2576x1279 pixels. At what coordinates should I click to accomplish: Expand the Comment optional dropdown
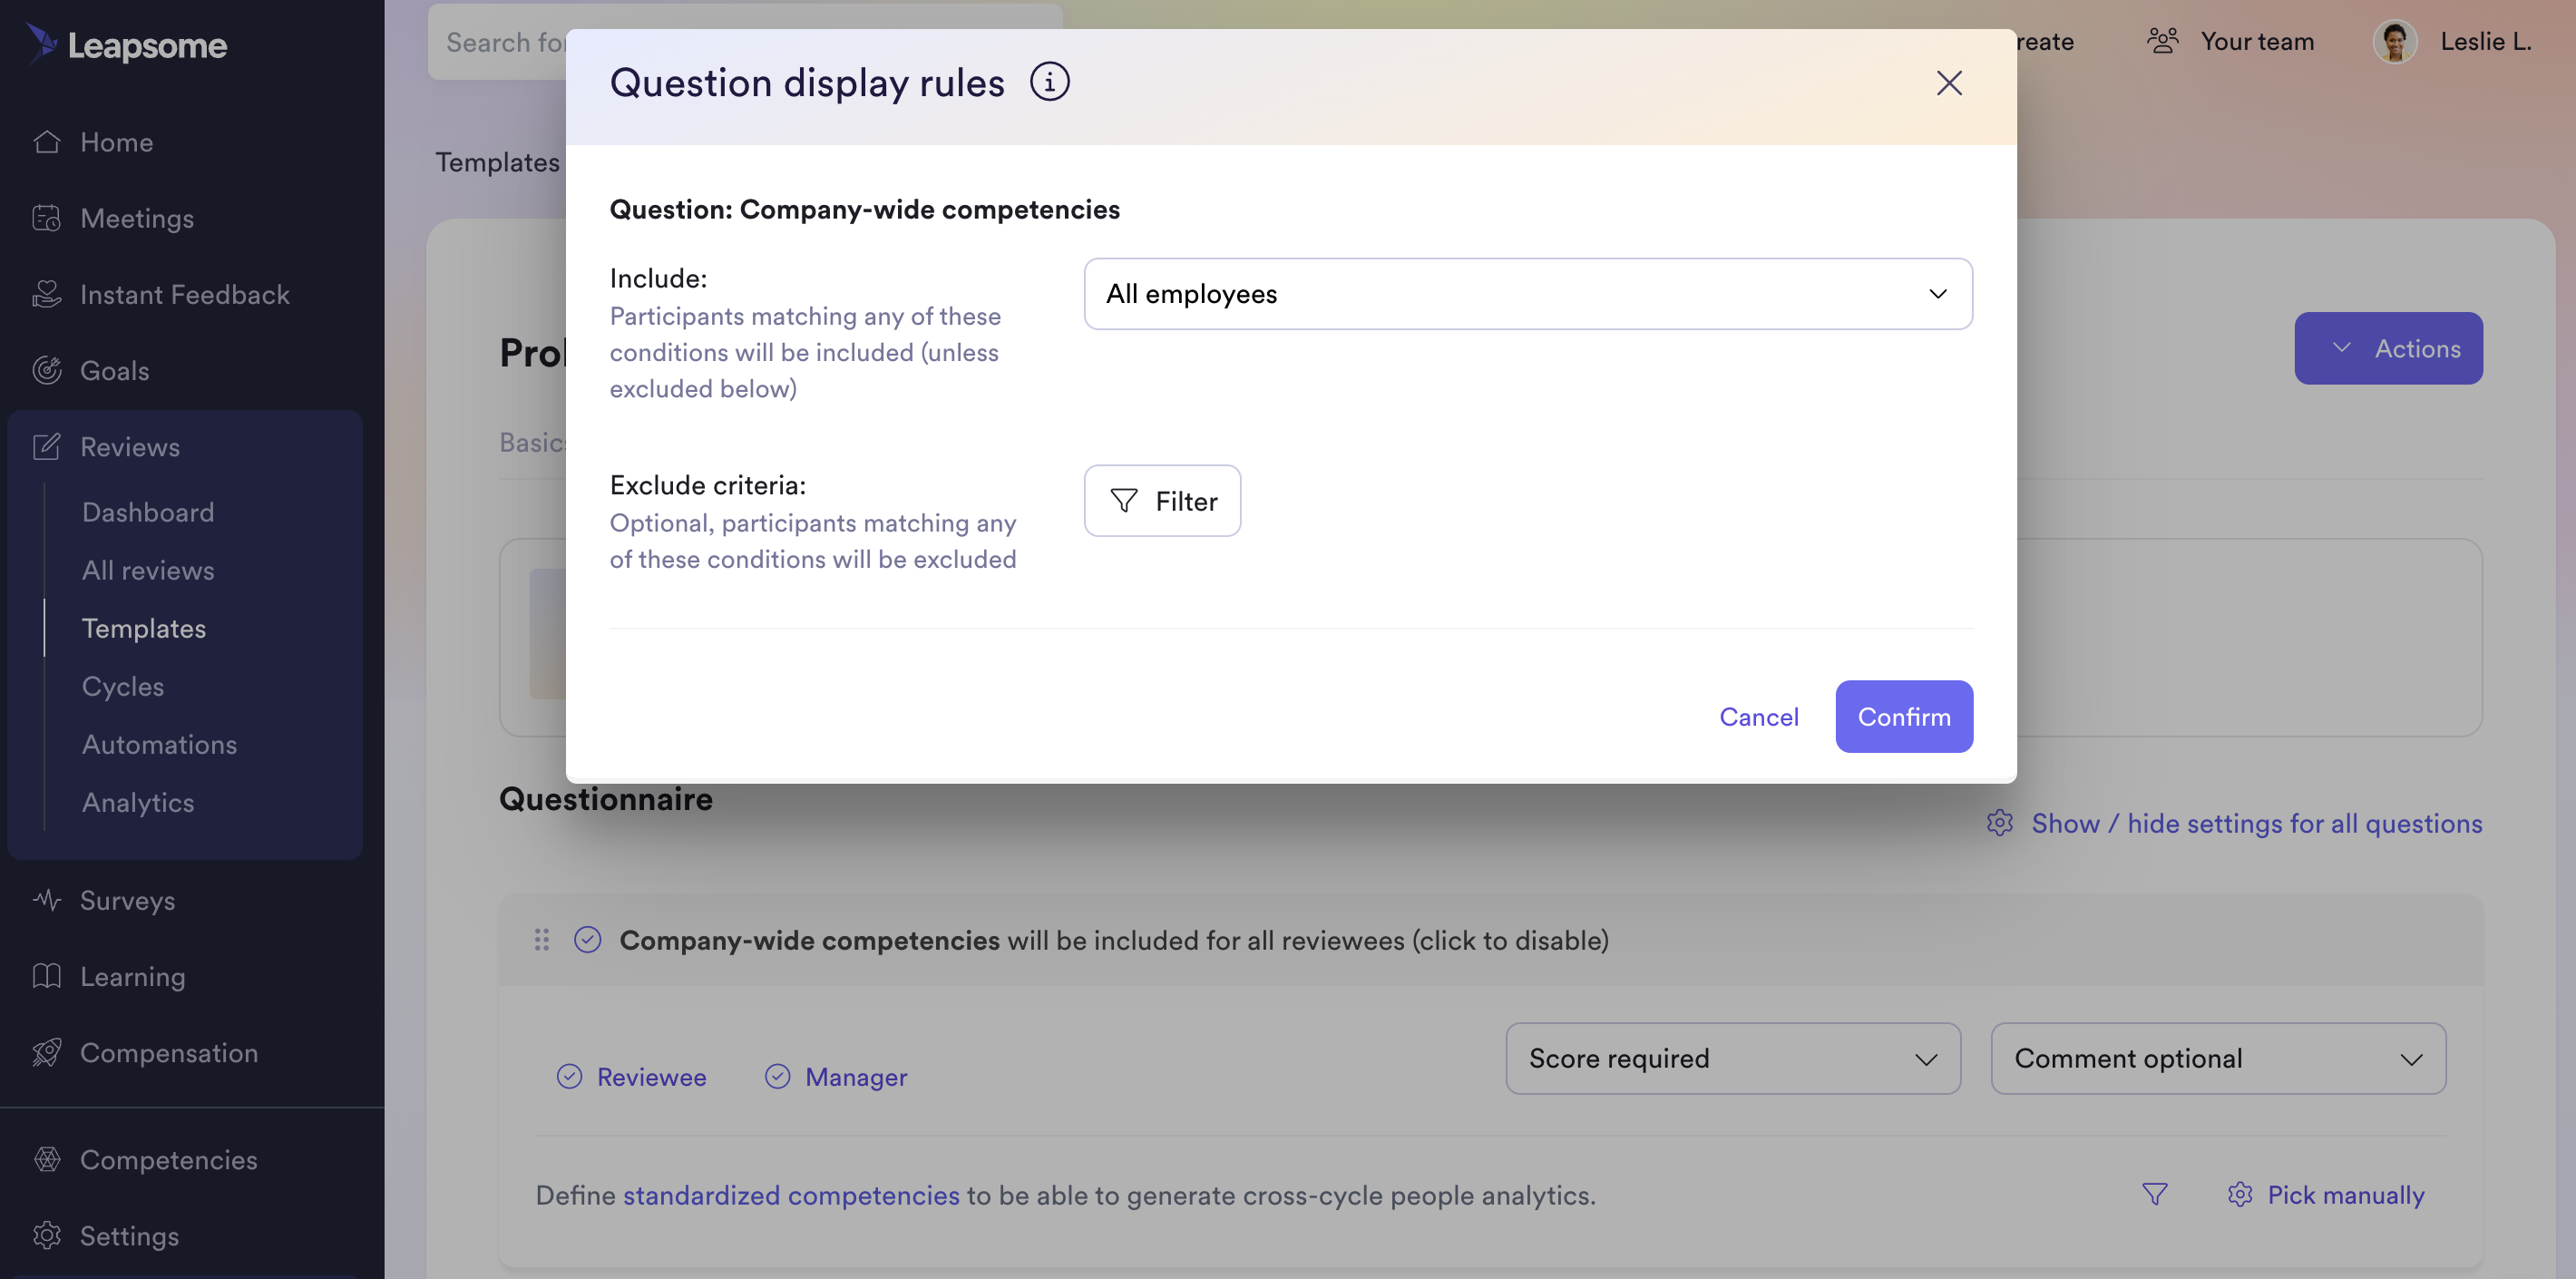tap(2218, 1058)
